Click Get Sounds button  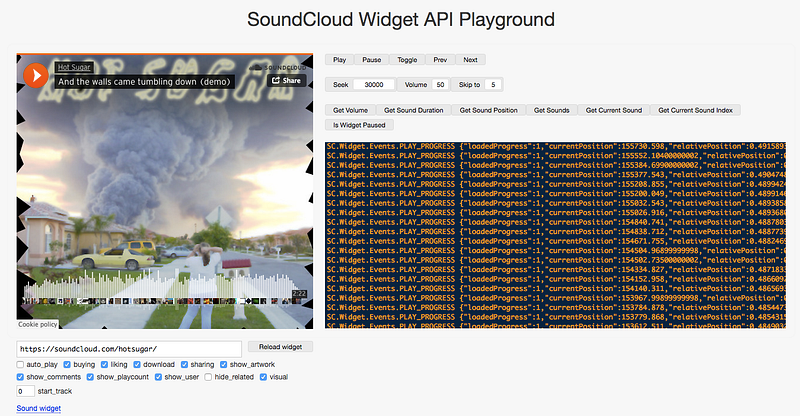pyautogui.click(x=552, y=110)
